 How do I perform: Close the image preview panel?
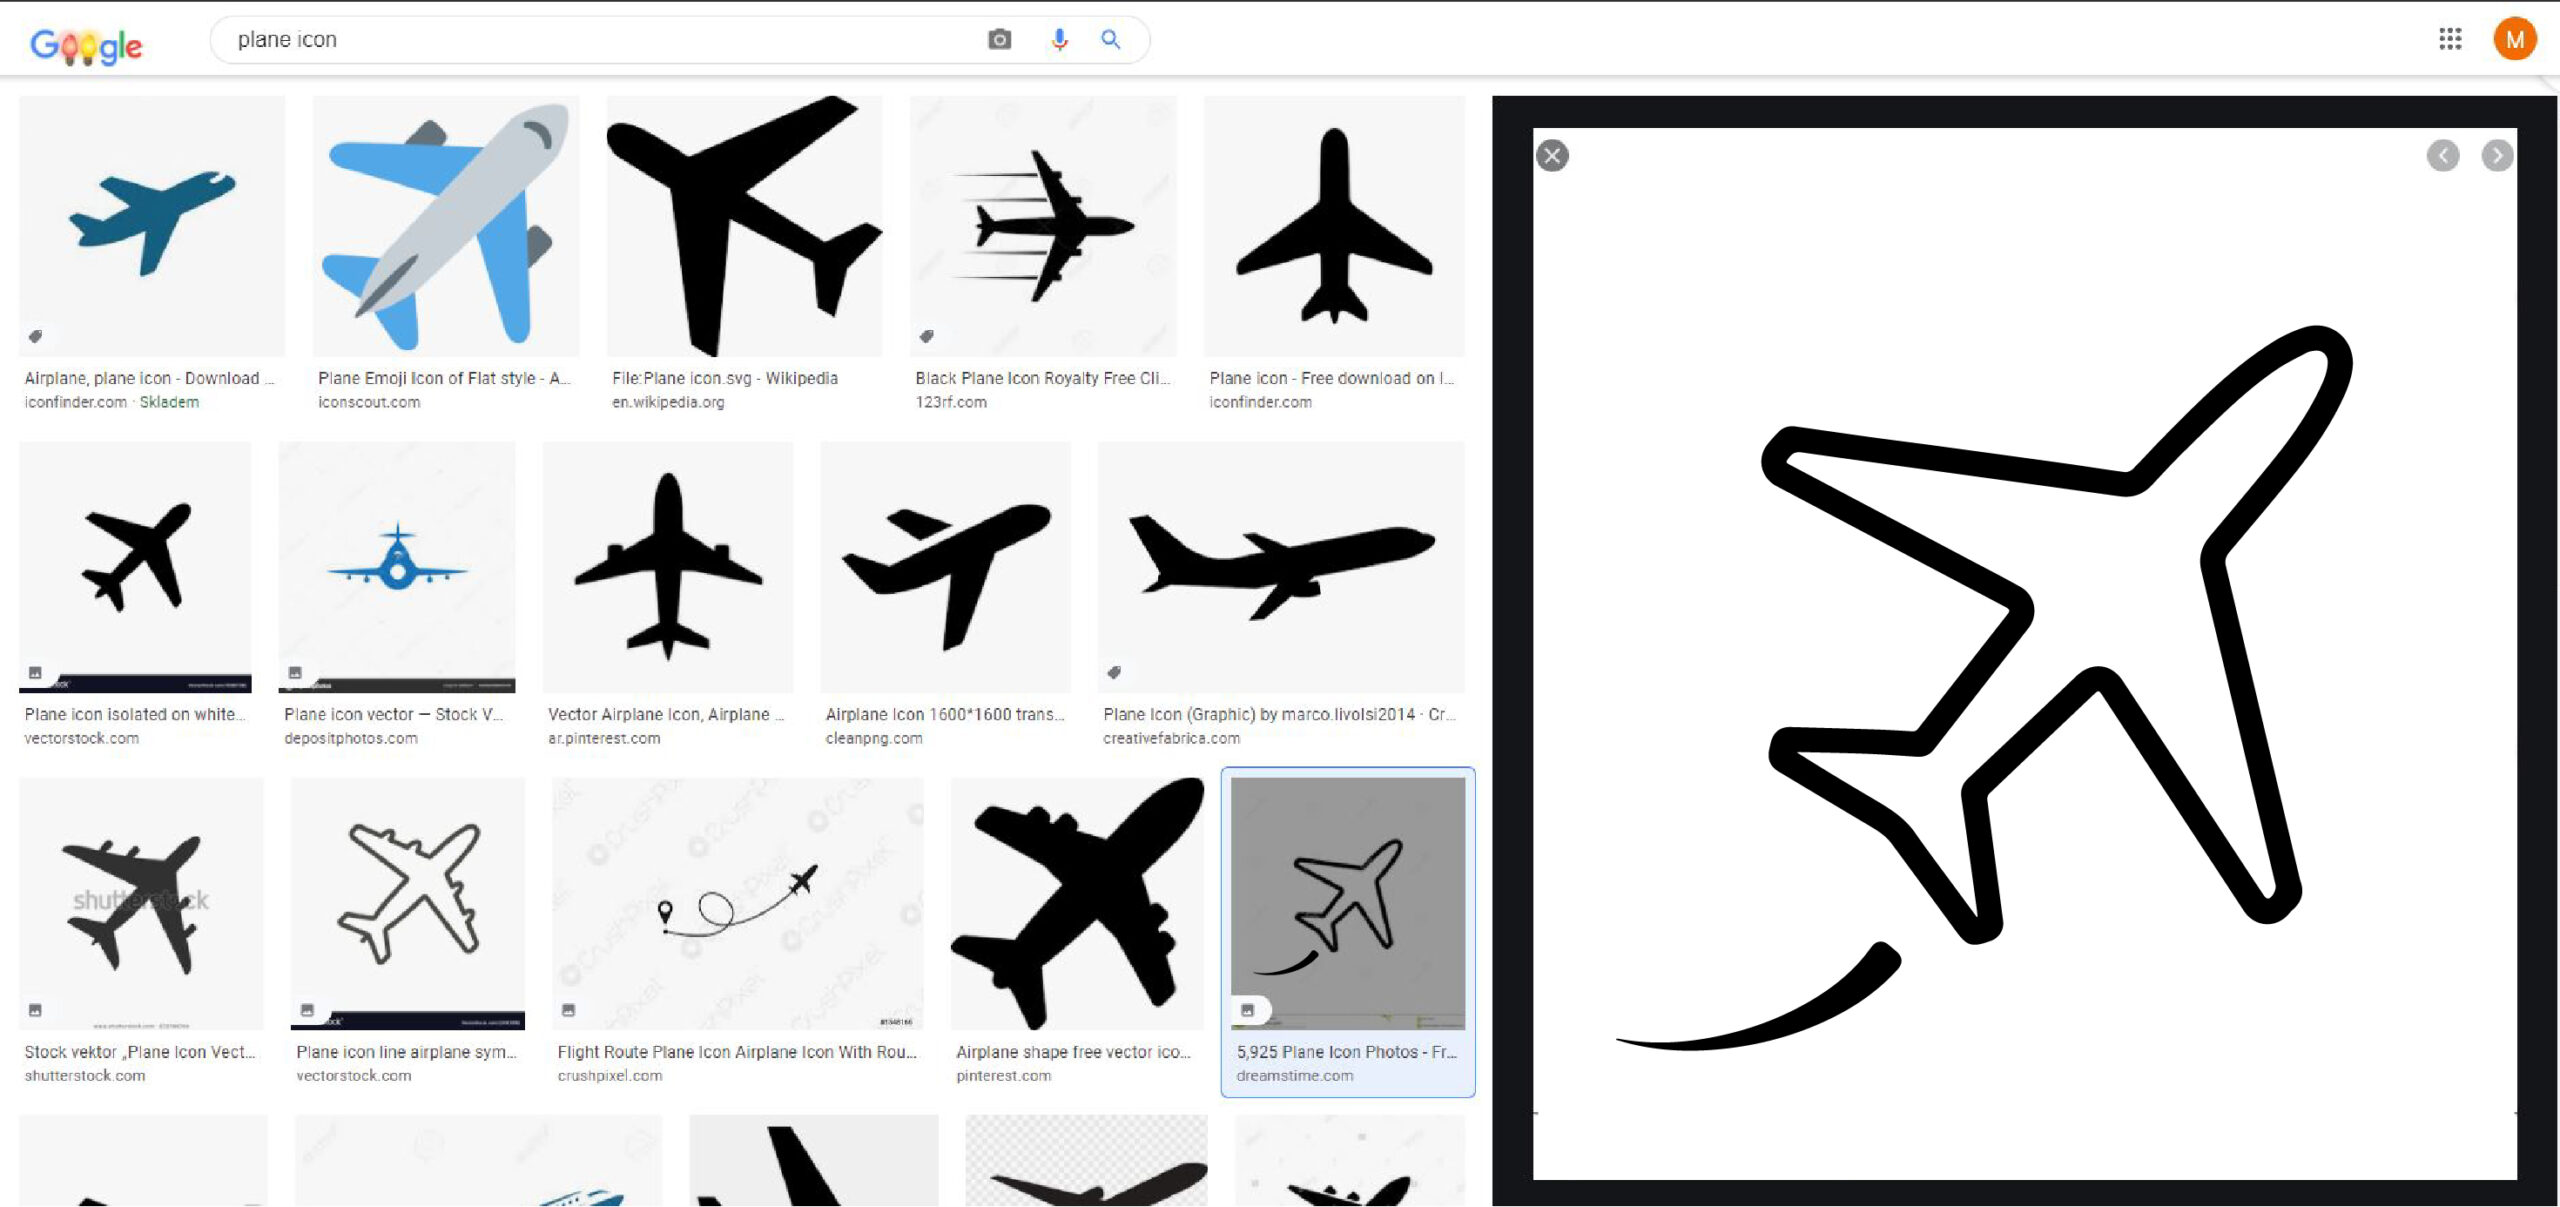pos(1552,155)
